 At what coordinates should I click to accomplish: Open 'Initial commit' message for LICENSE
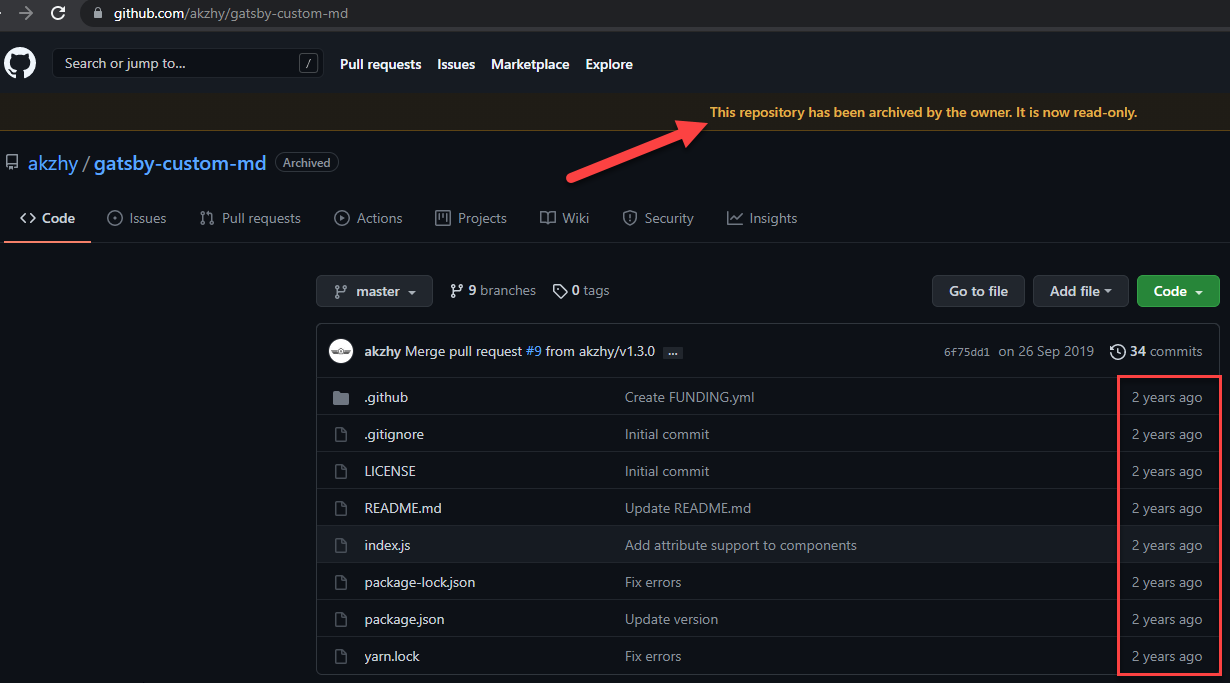(x=667, y=471)
